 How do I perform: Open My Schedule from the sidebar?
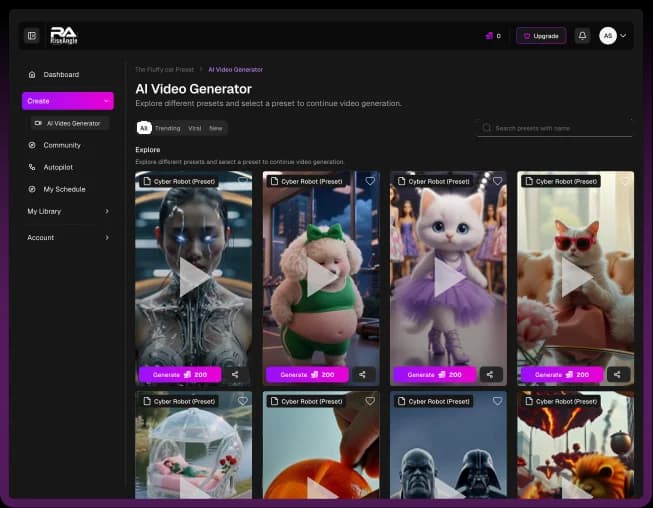pyautogui.click(x=63, y=189)
